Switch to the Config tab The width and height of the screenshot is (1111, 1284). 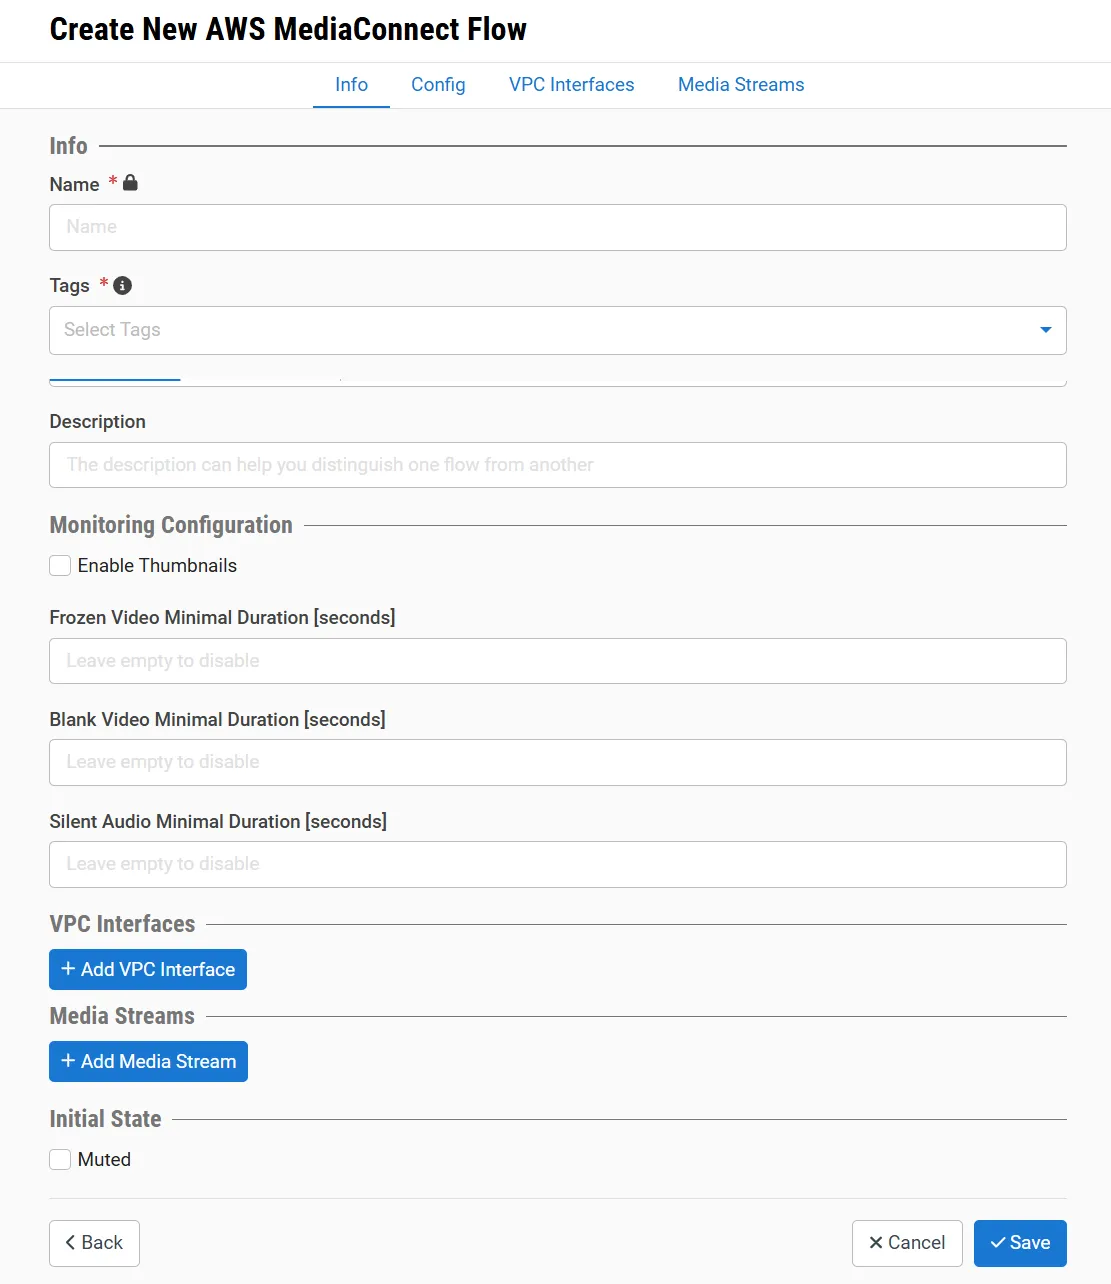click(x=438, y=85)
